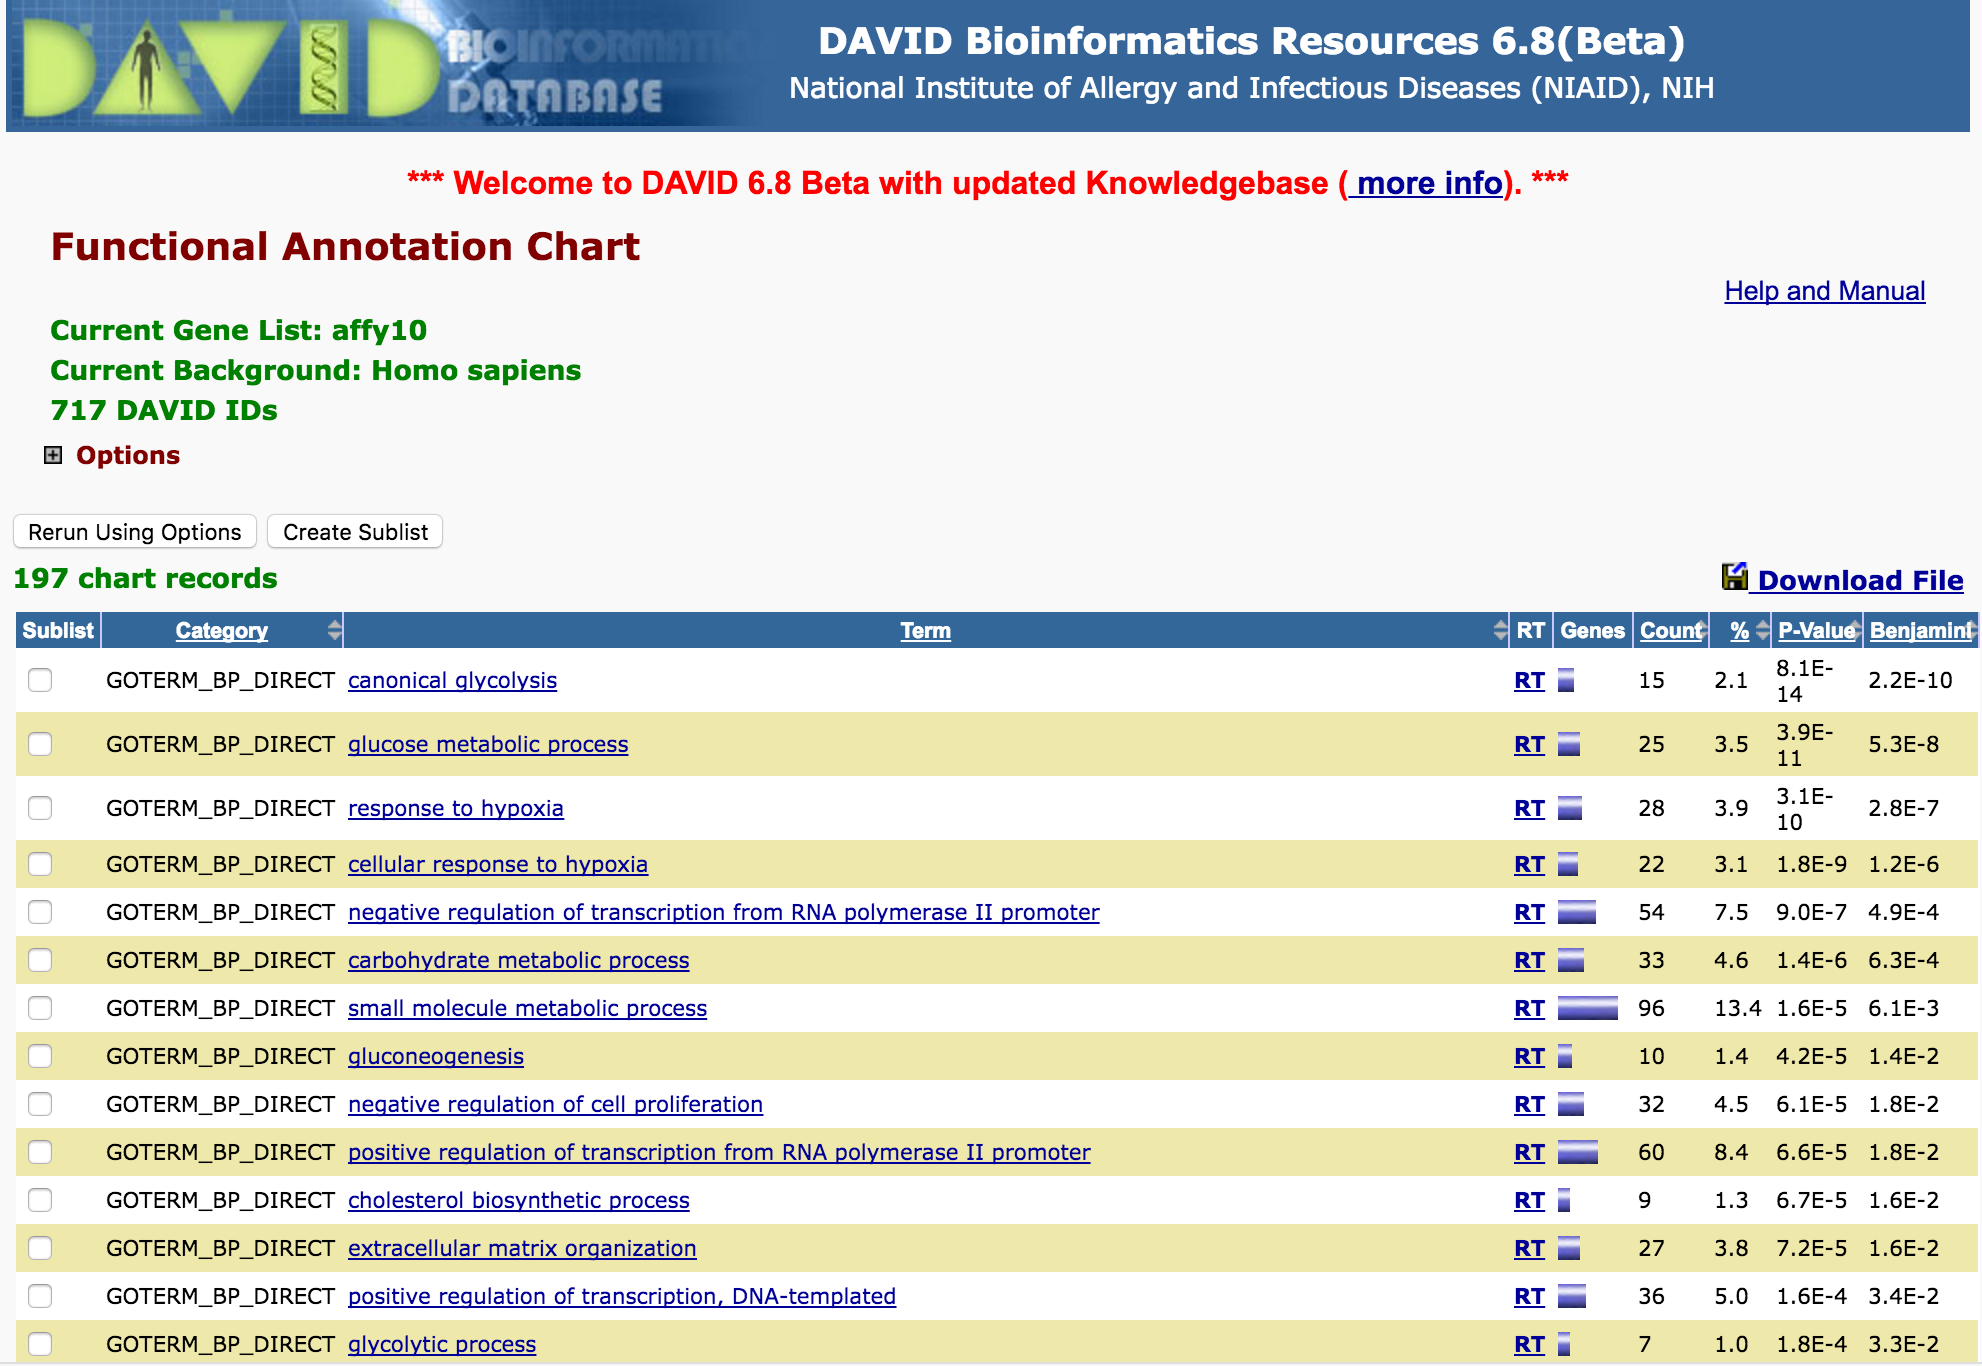Sort table by Count header
Viewport: 1982px width, 1366px height.
tap(1670, 630)
